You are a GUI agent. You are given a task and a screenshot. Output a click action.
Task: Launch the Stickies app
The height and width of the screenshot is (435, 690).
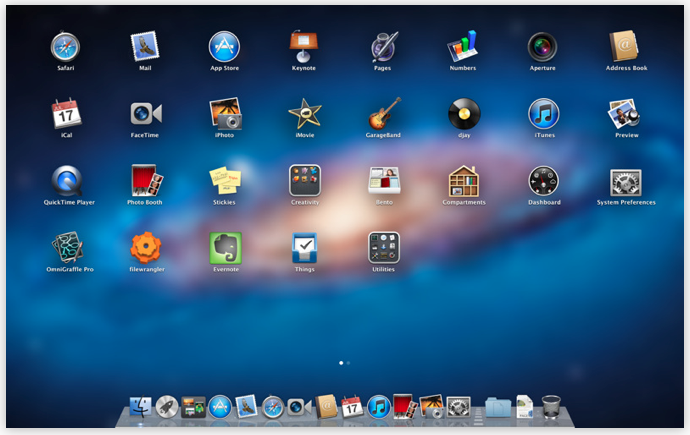[x=225, y=180]
